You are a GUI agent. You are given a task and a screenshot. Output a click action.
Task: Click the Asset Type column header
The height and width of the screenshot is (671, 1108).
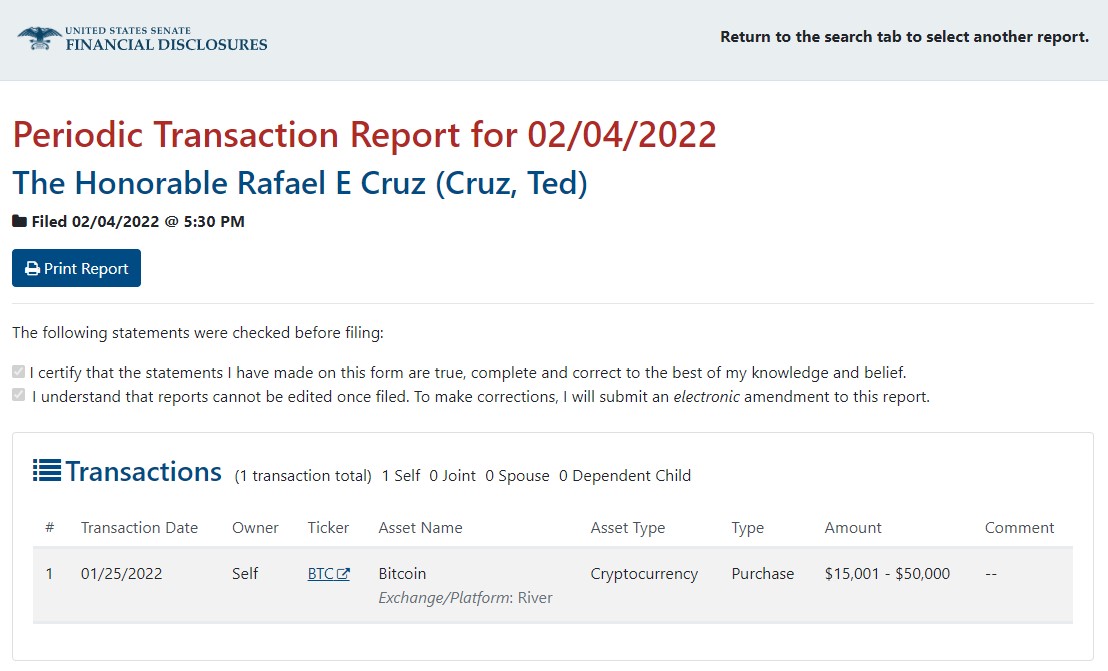[627, 528]
